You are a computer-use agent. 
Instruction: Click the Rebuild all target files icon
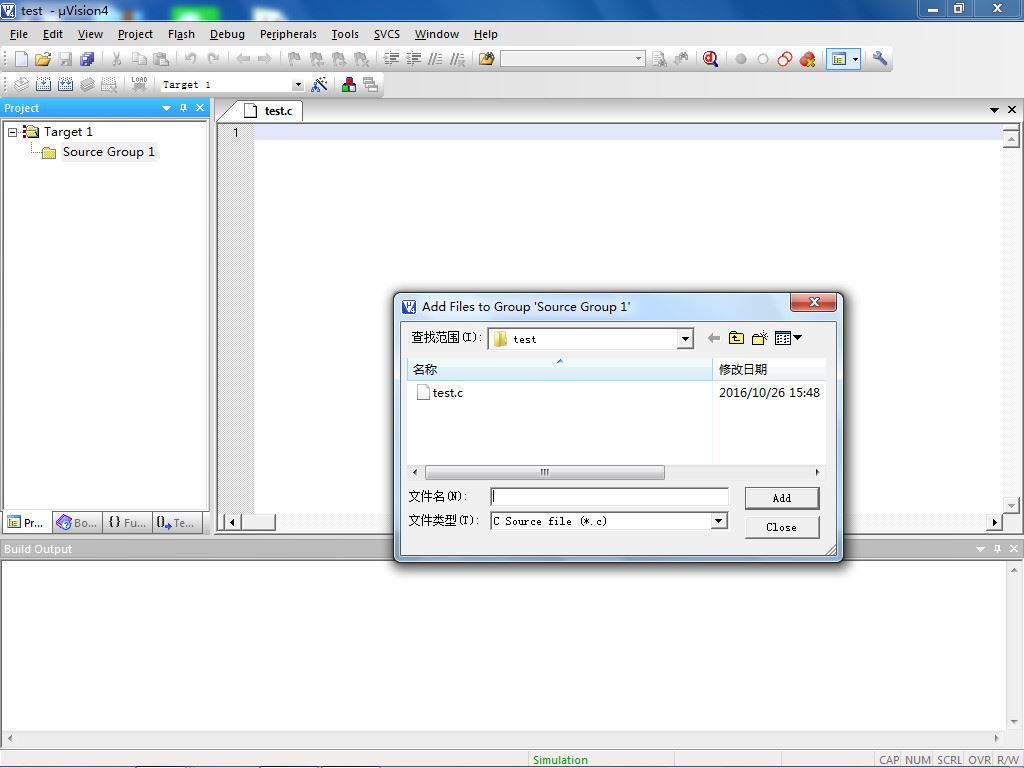pos(65,84)
